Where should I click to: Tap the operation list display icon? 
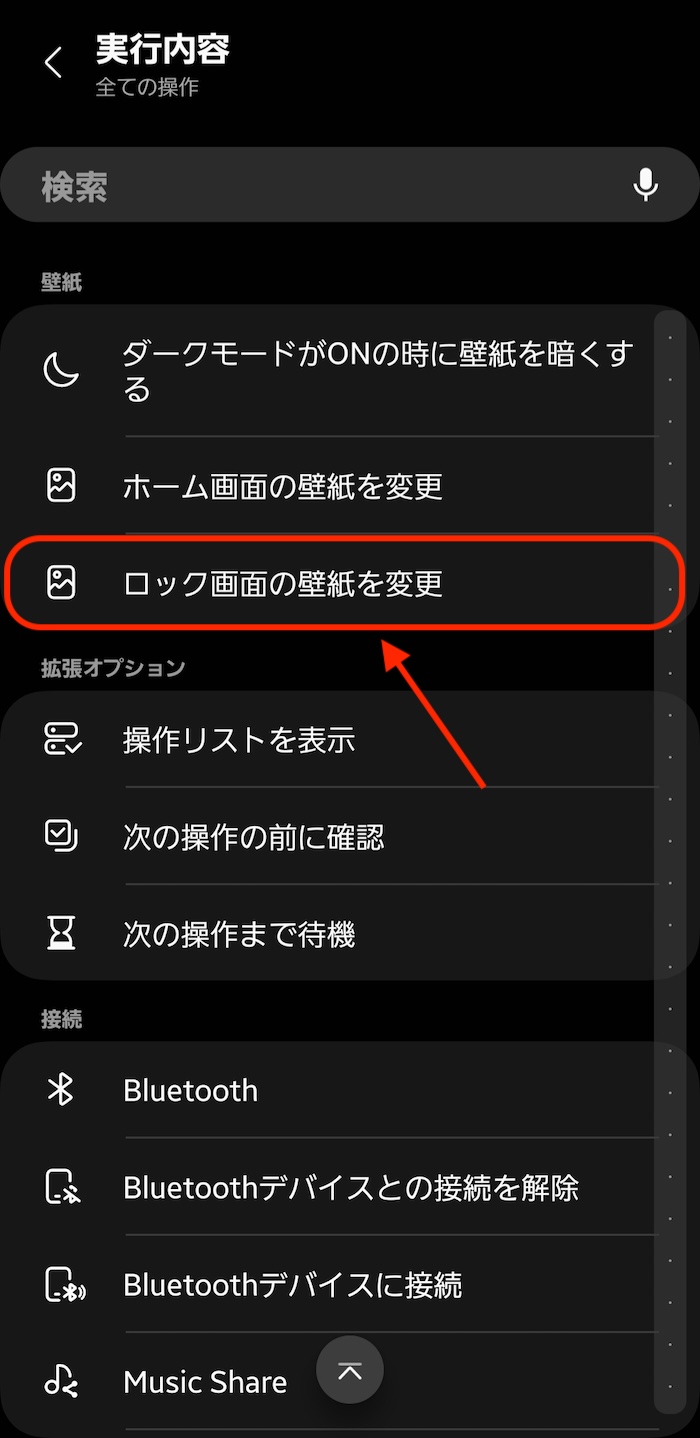[x=63, y=739]
